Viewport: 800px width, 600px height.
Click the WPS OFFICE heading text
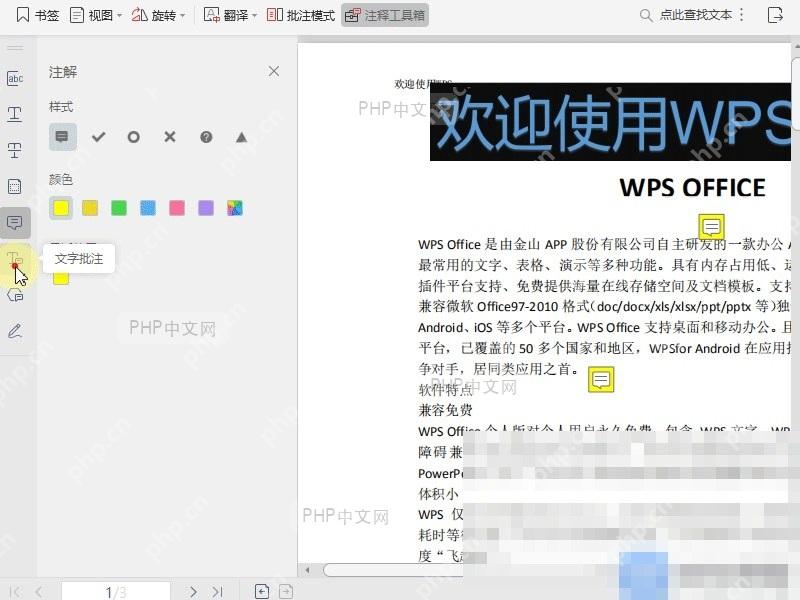[692, 188]
